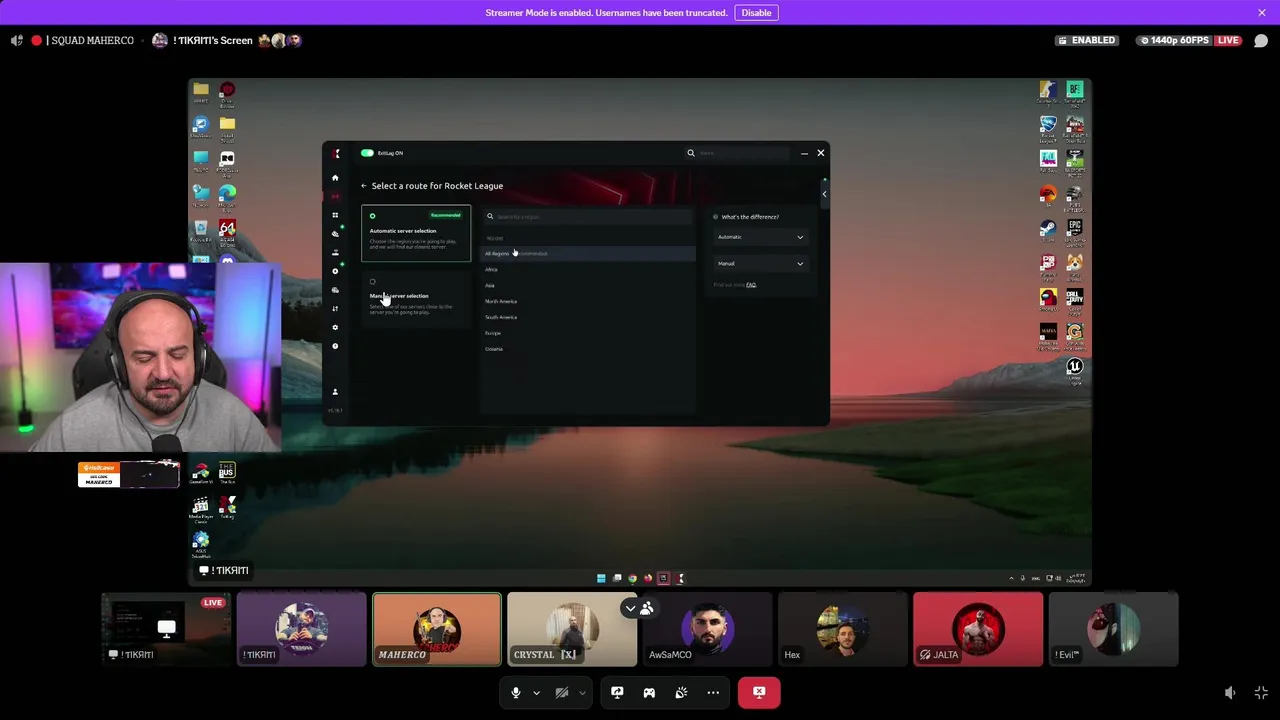Expand the Automatic explanation dropdown
The image size is (1280, 720).
[760, 237]
